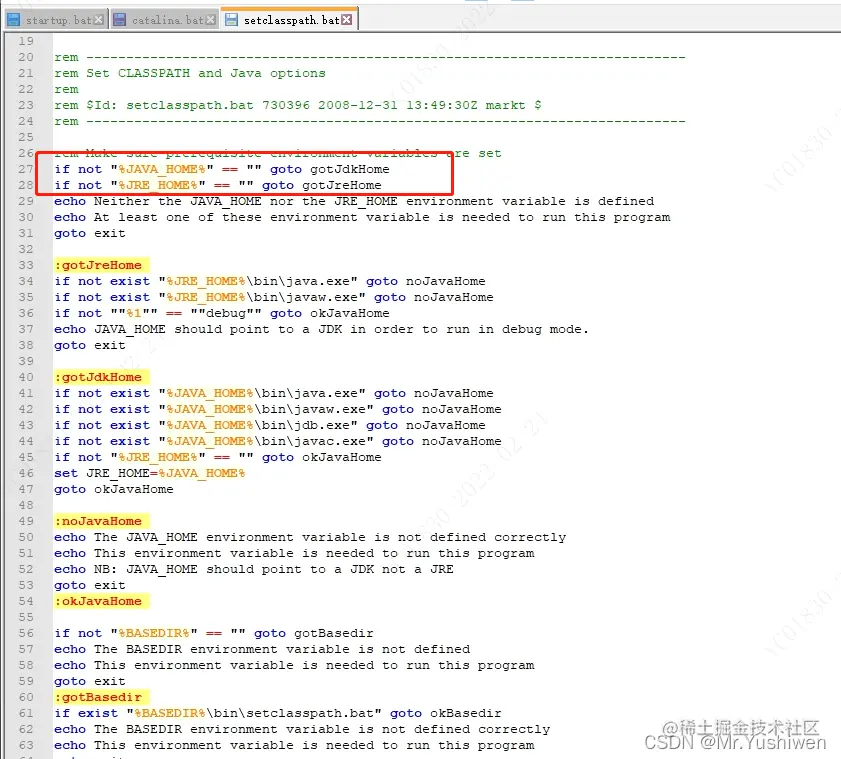Click '""debug""' on line 36
841x759 pixels.
pyautogui.click(x=226, y=313)
